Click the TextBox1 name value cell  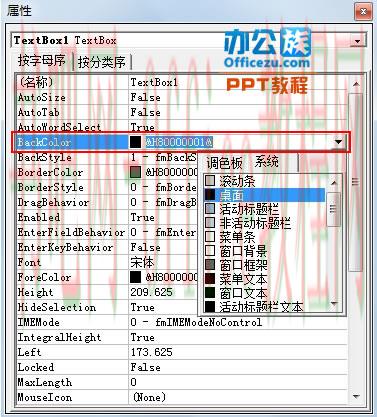(x=238, y=82)
